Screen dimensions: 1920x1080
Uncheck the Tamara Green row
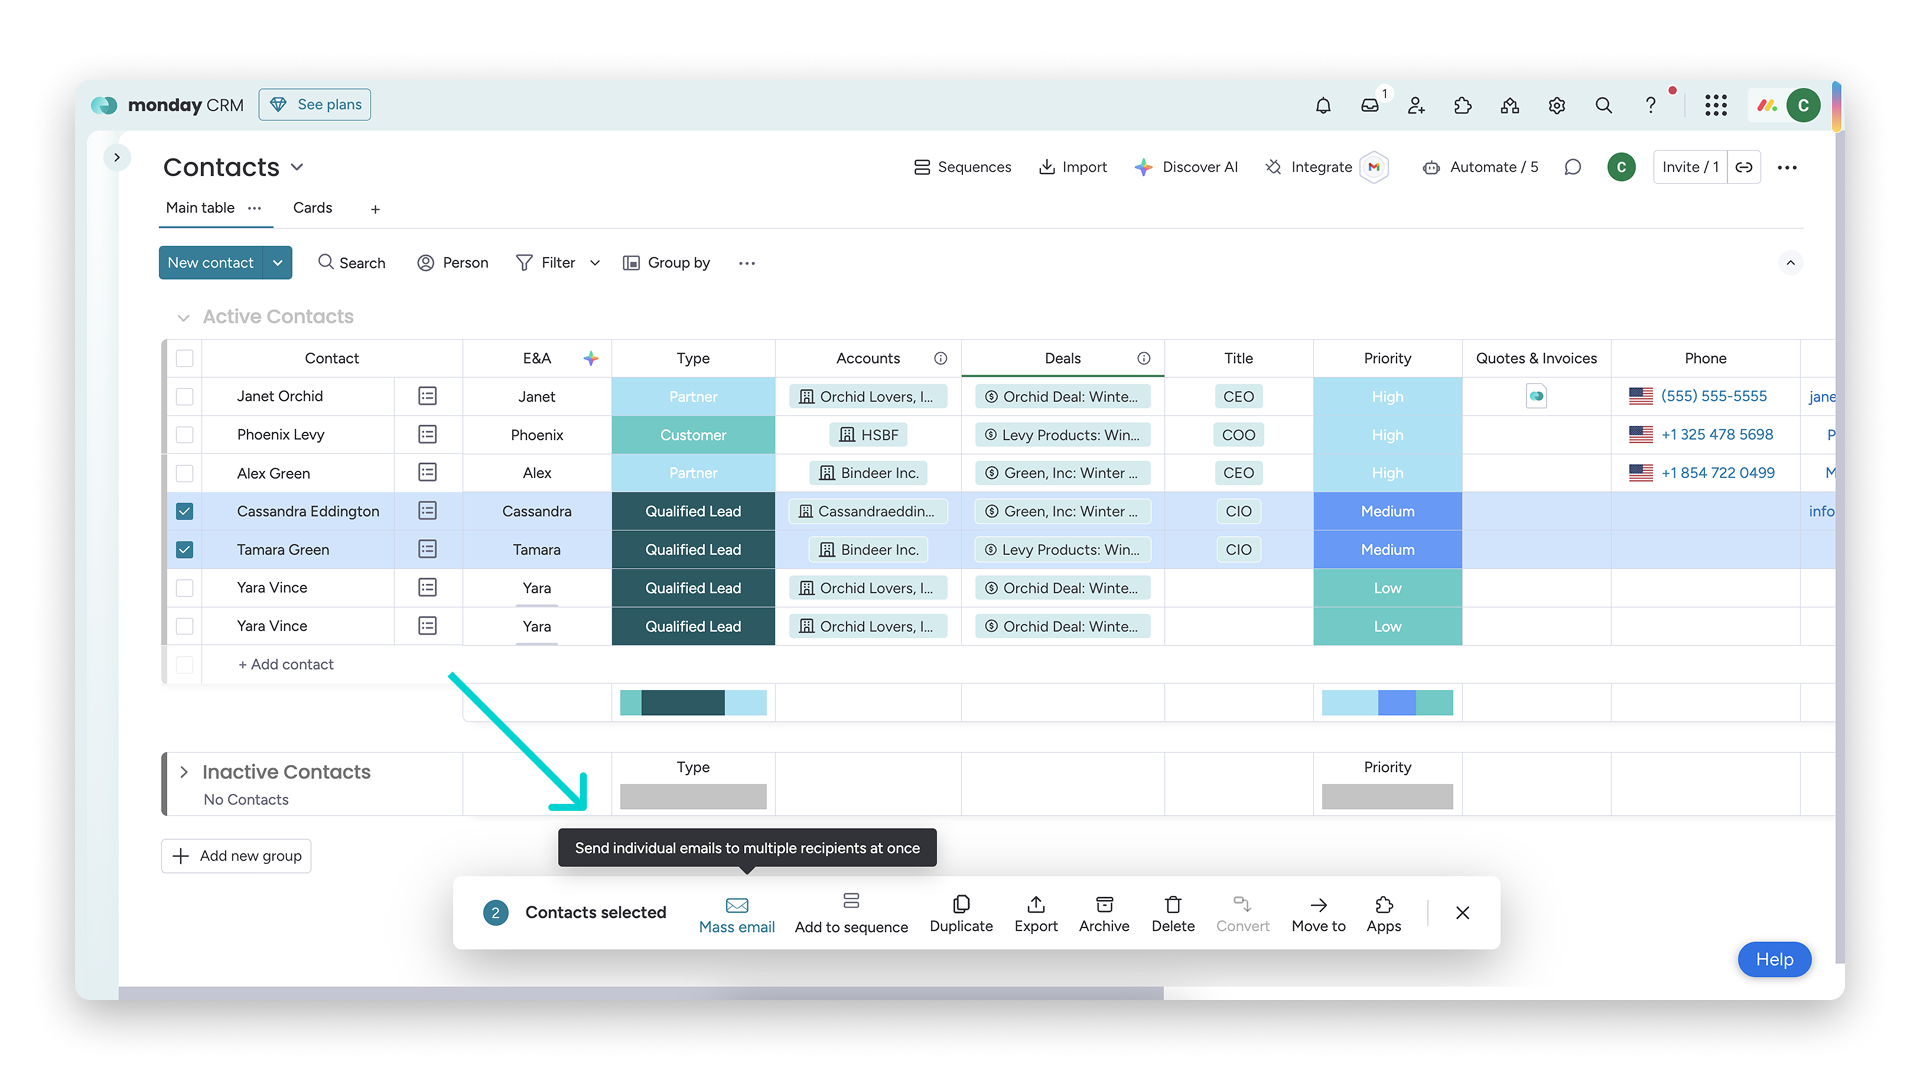click(x=185, y=549)
